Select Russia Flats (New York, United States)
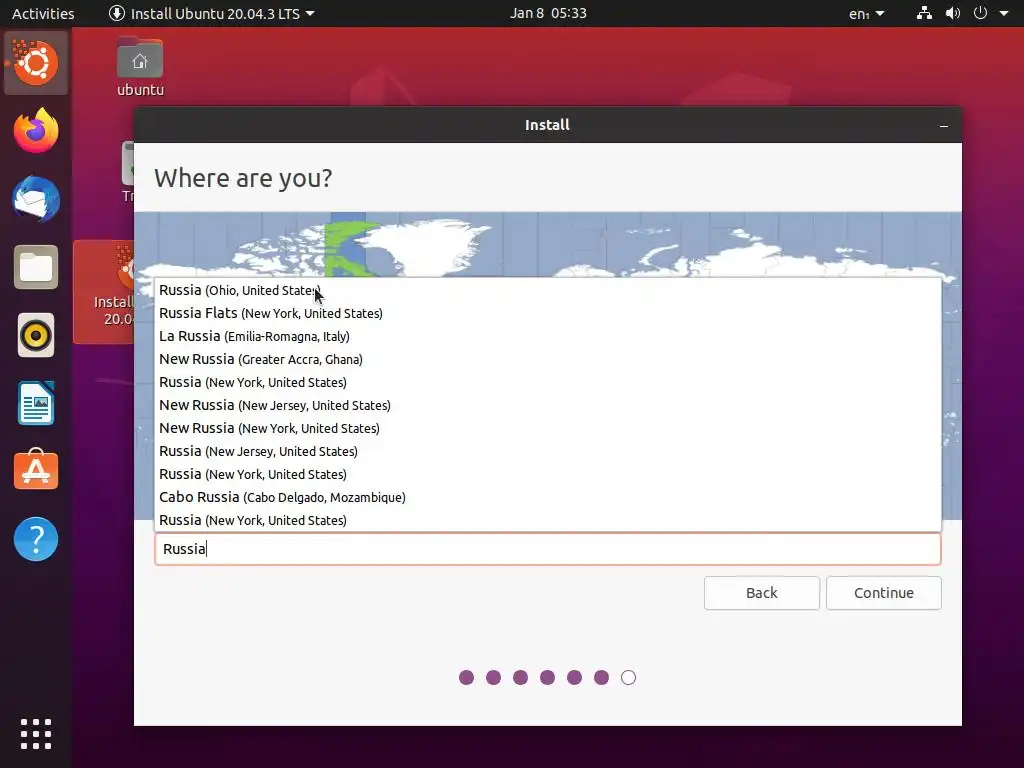 point(548,313)
